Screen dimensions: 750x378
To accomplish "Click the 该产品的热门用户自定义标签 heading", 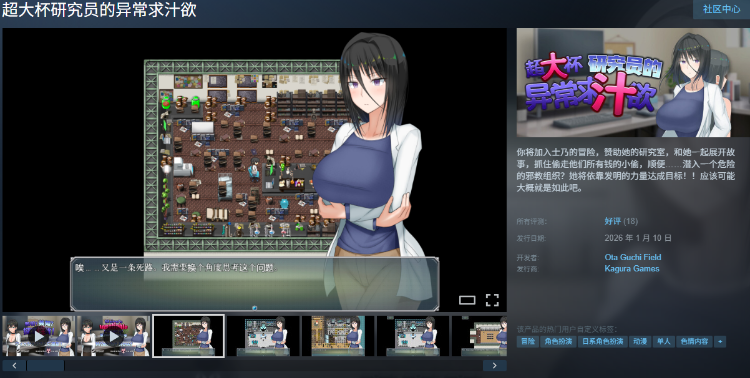I will (567, 329).
